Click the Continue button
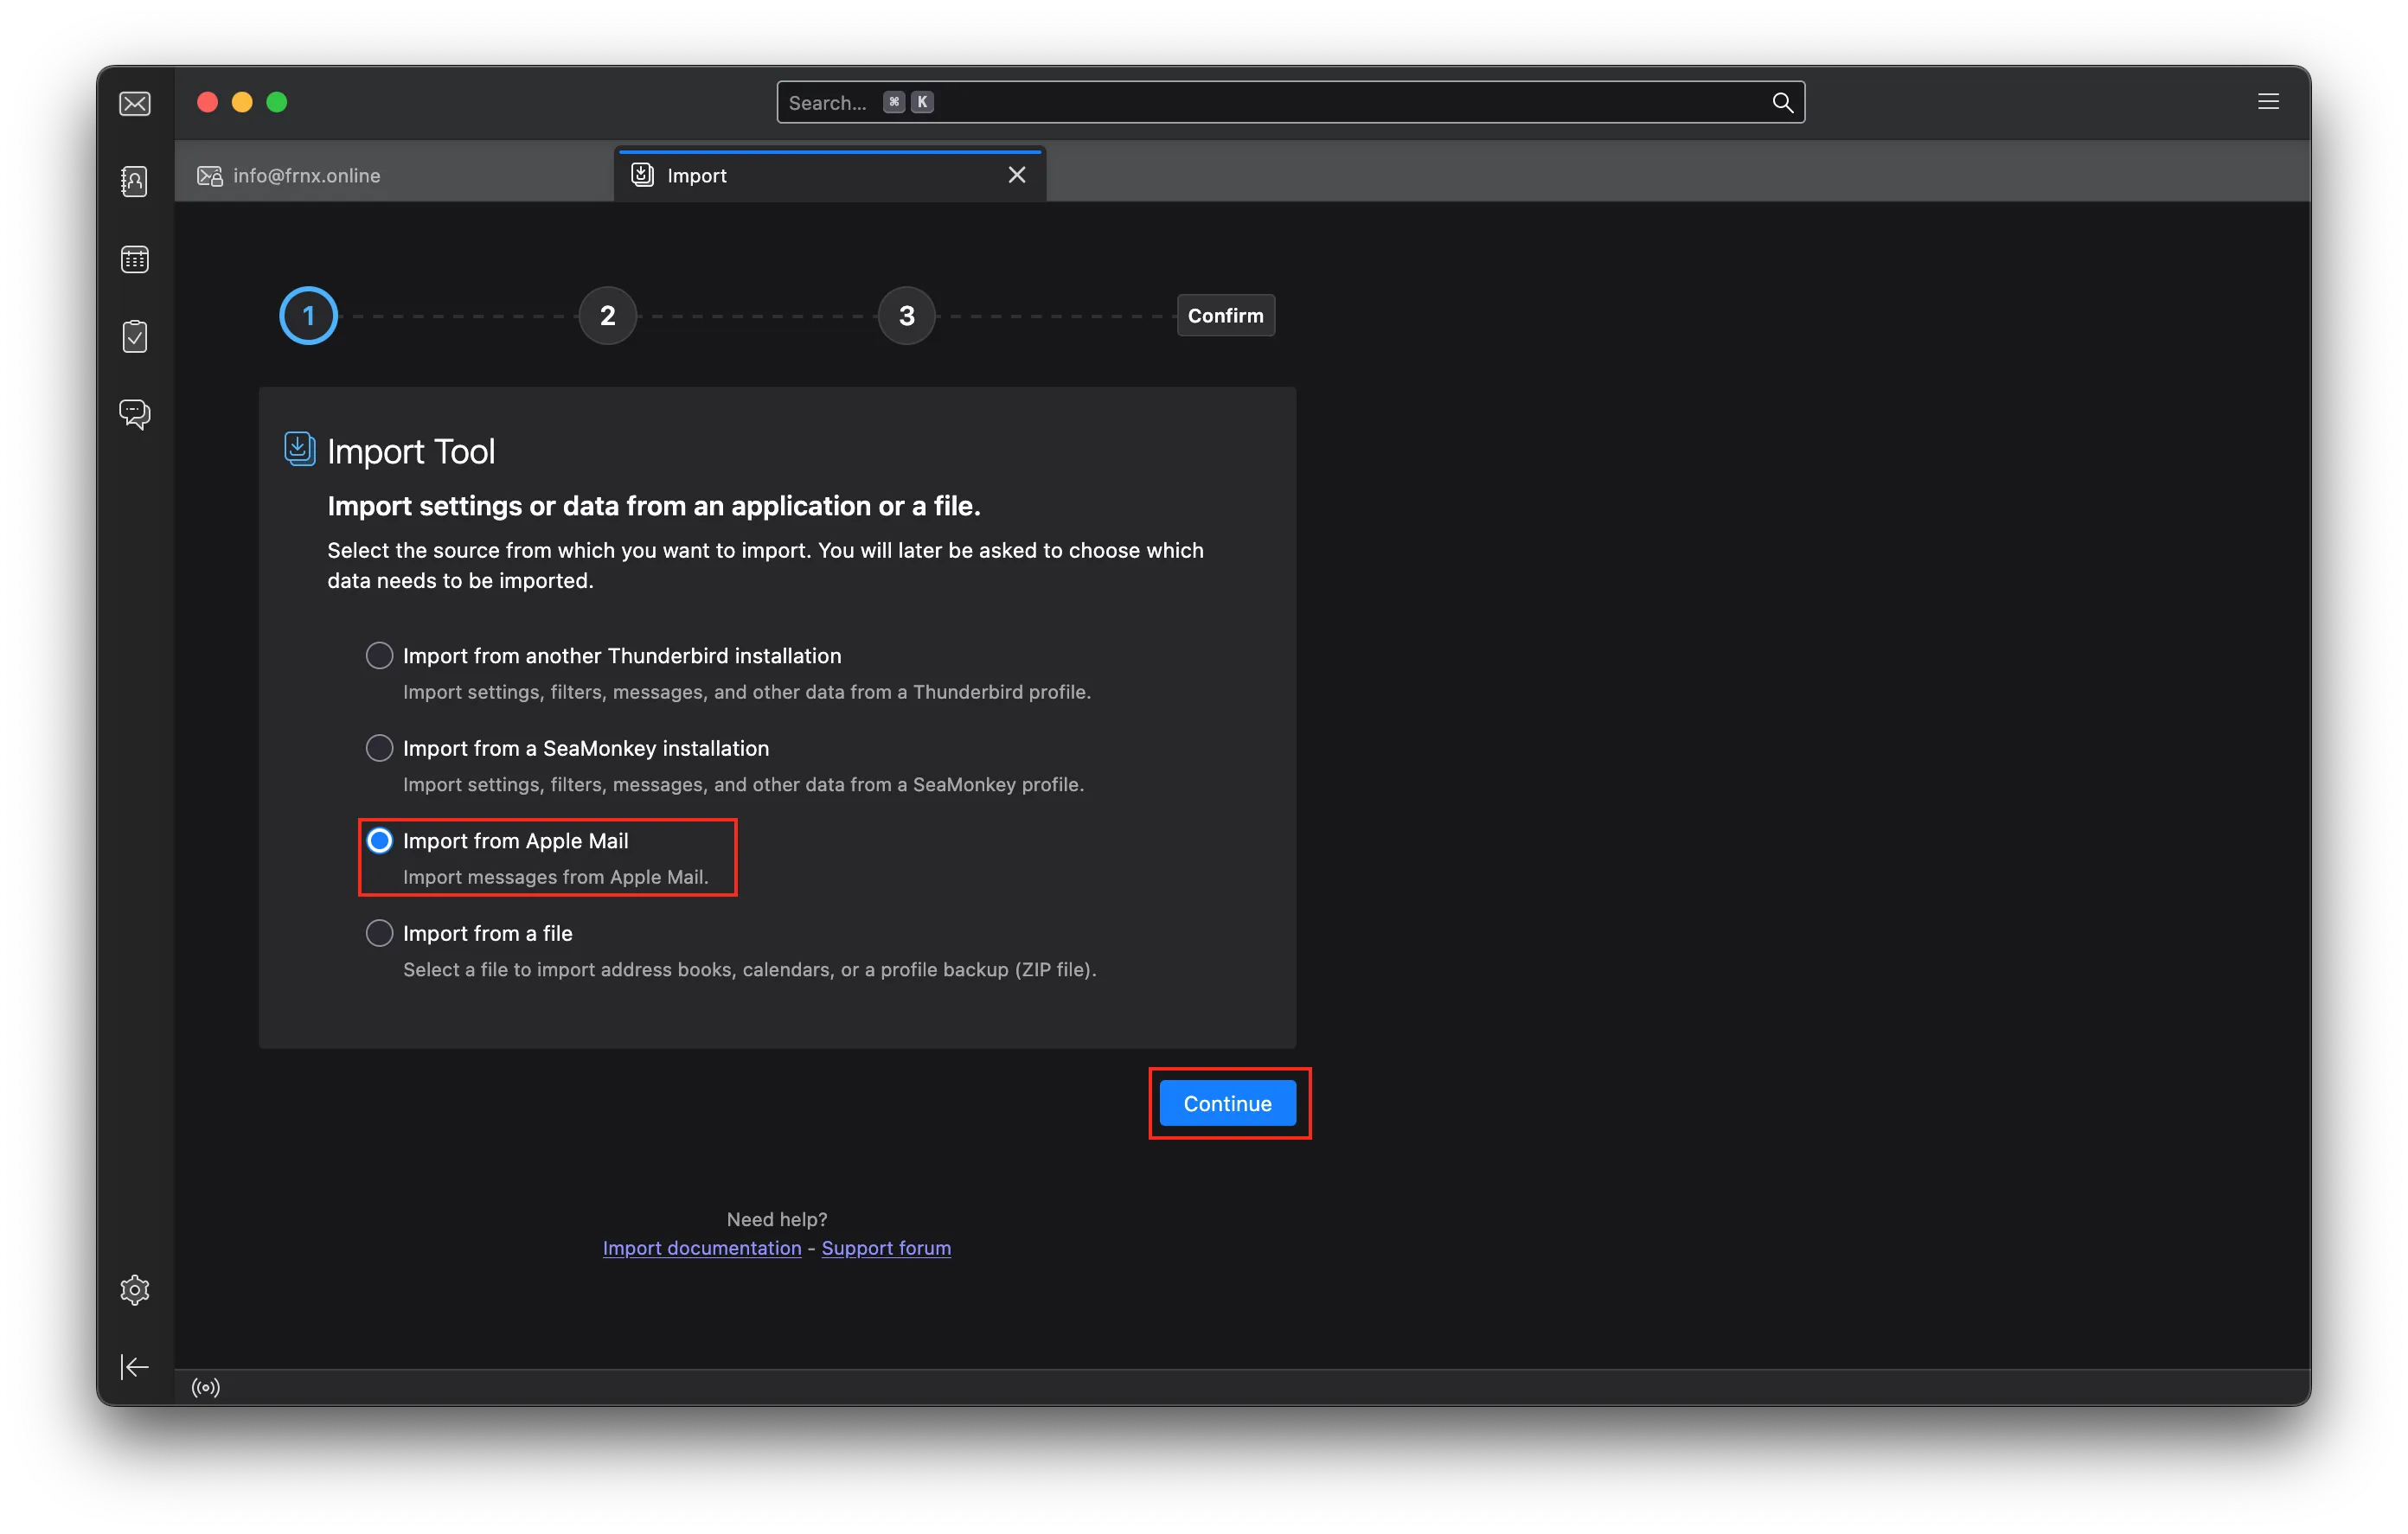2408x1534 pixels. (1227, 1103)
